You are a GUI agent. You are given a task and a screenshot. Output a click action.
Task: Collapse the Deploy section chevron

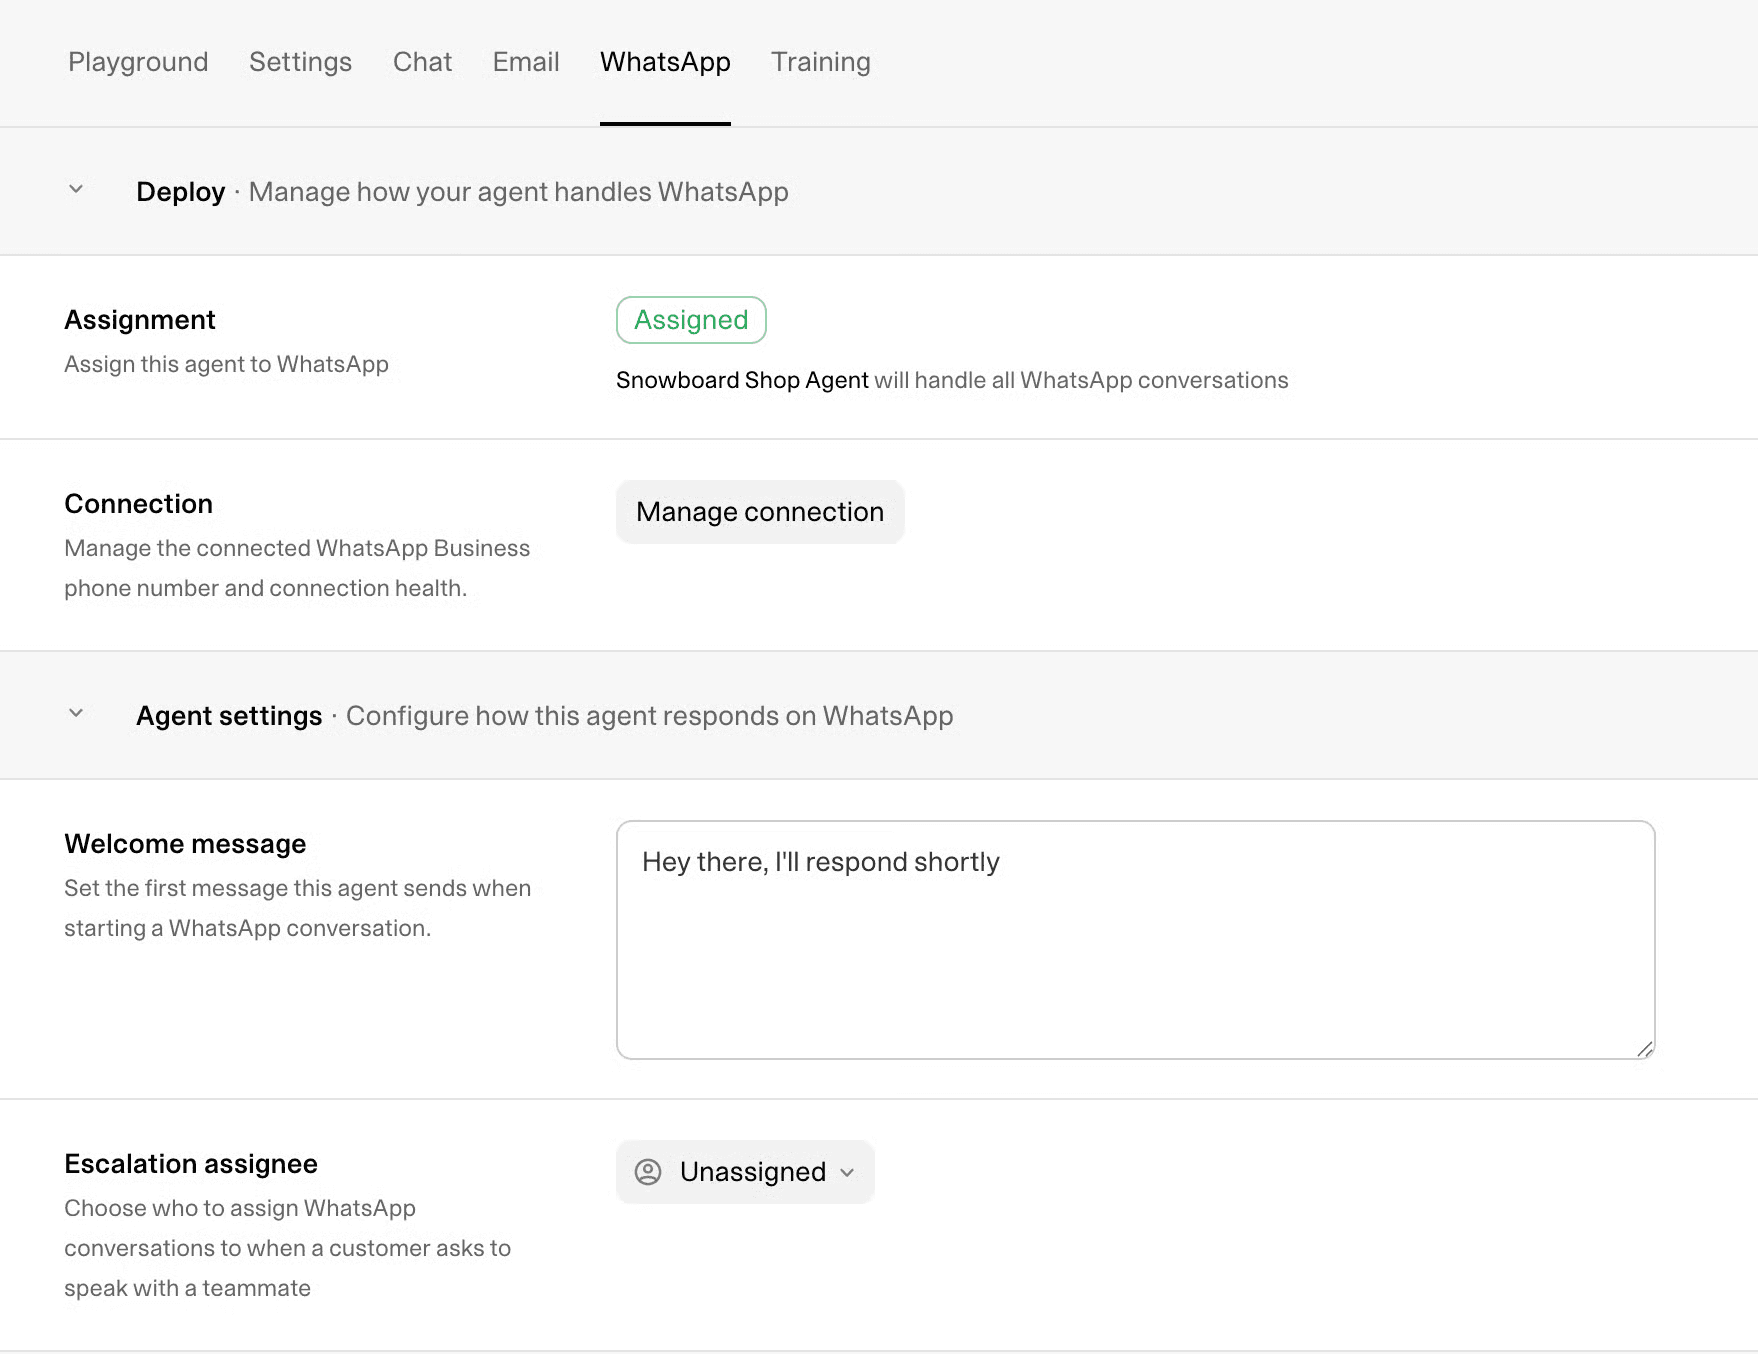[76, 189]
